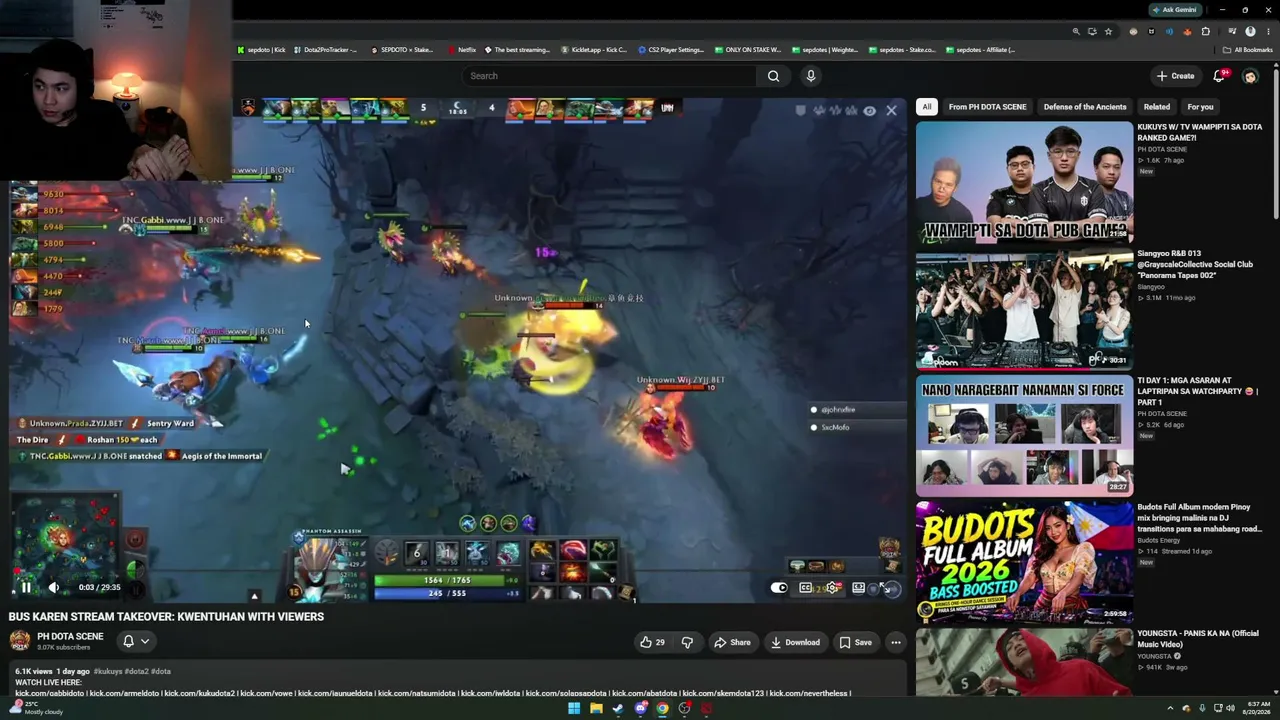The image size is (1280, 720).
Task: Open the Chrome extensions puzzle icon
Action: tap(1206, 31)
